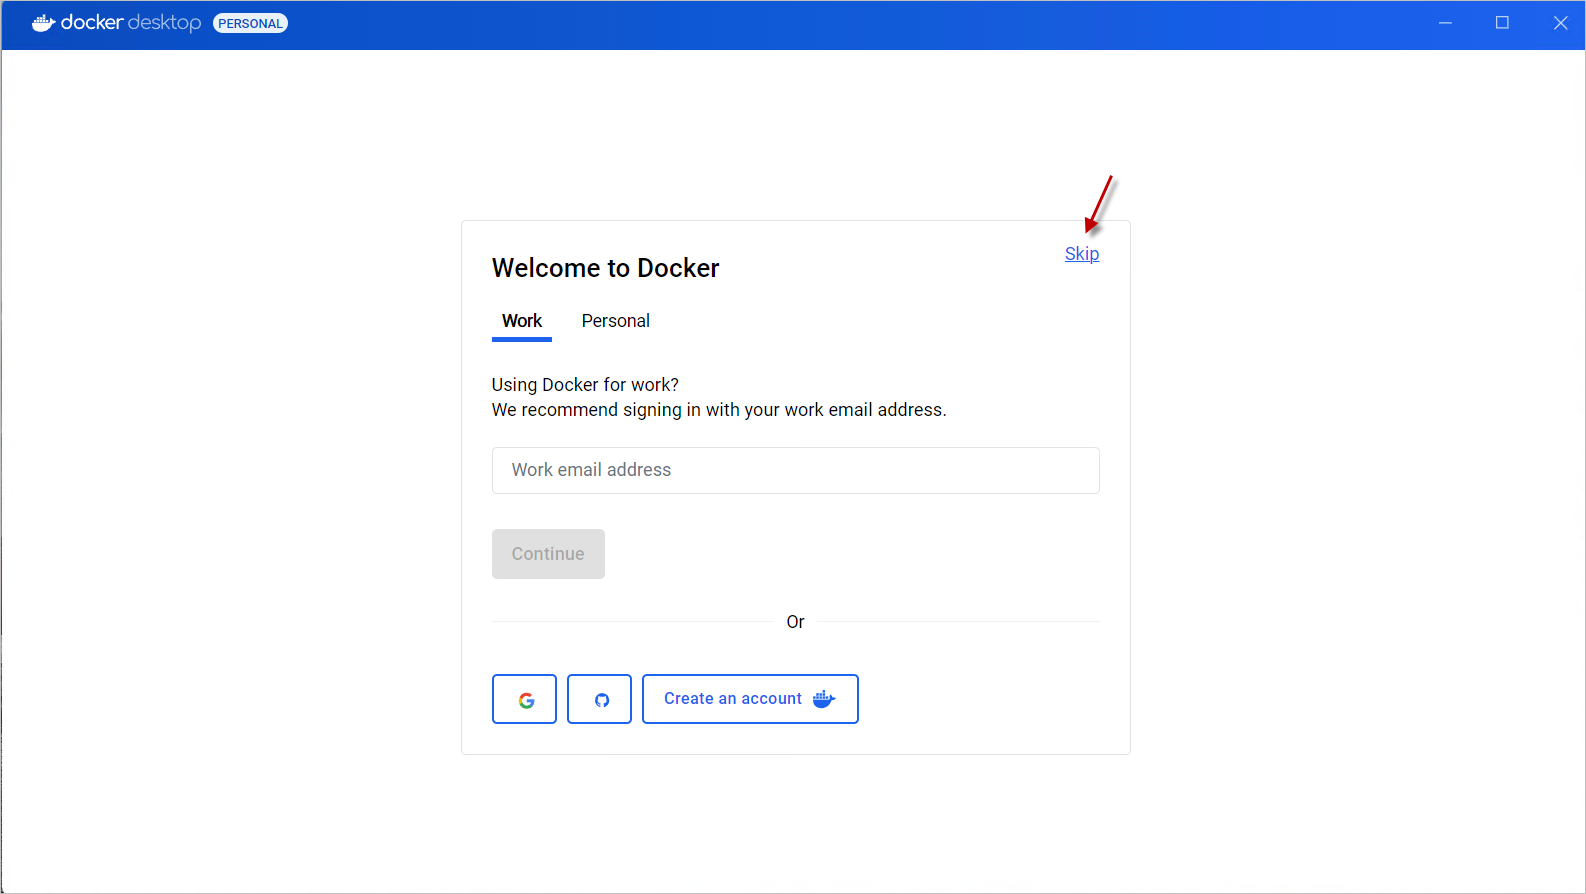Screen dimensions: 1586x894
Task: Click the PERSONAL plan badge
Action: pyautogui.click(x=250, y=23)
